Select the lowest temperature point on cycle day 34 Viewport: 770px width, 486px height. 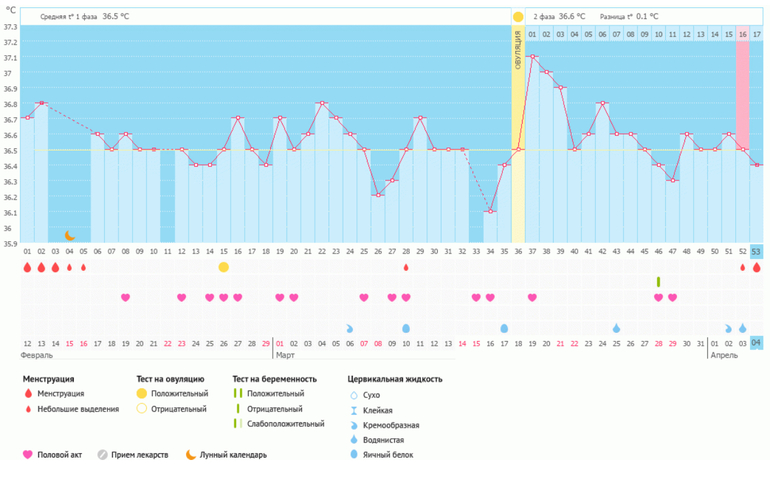click(x=490, y=211)
